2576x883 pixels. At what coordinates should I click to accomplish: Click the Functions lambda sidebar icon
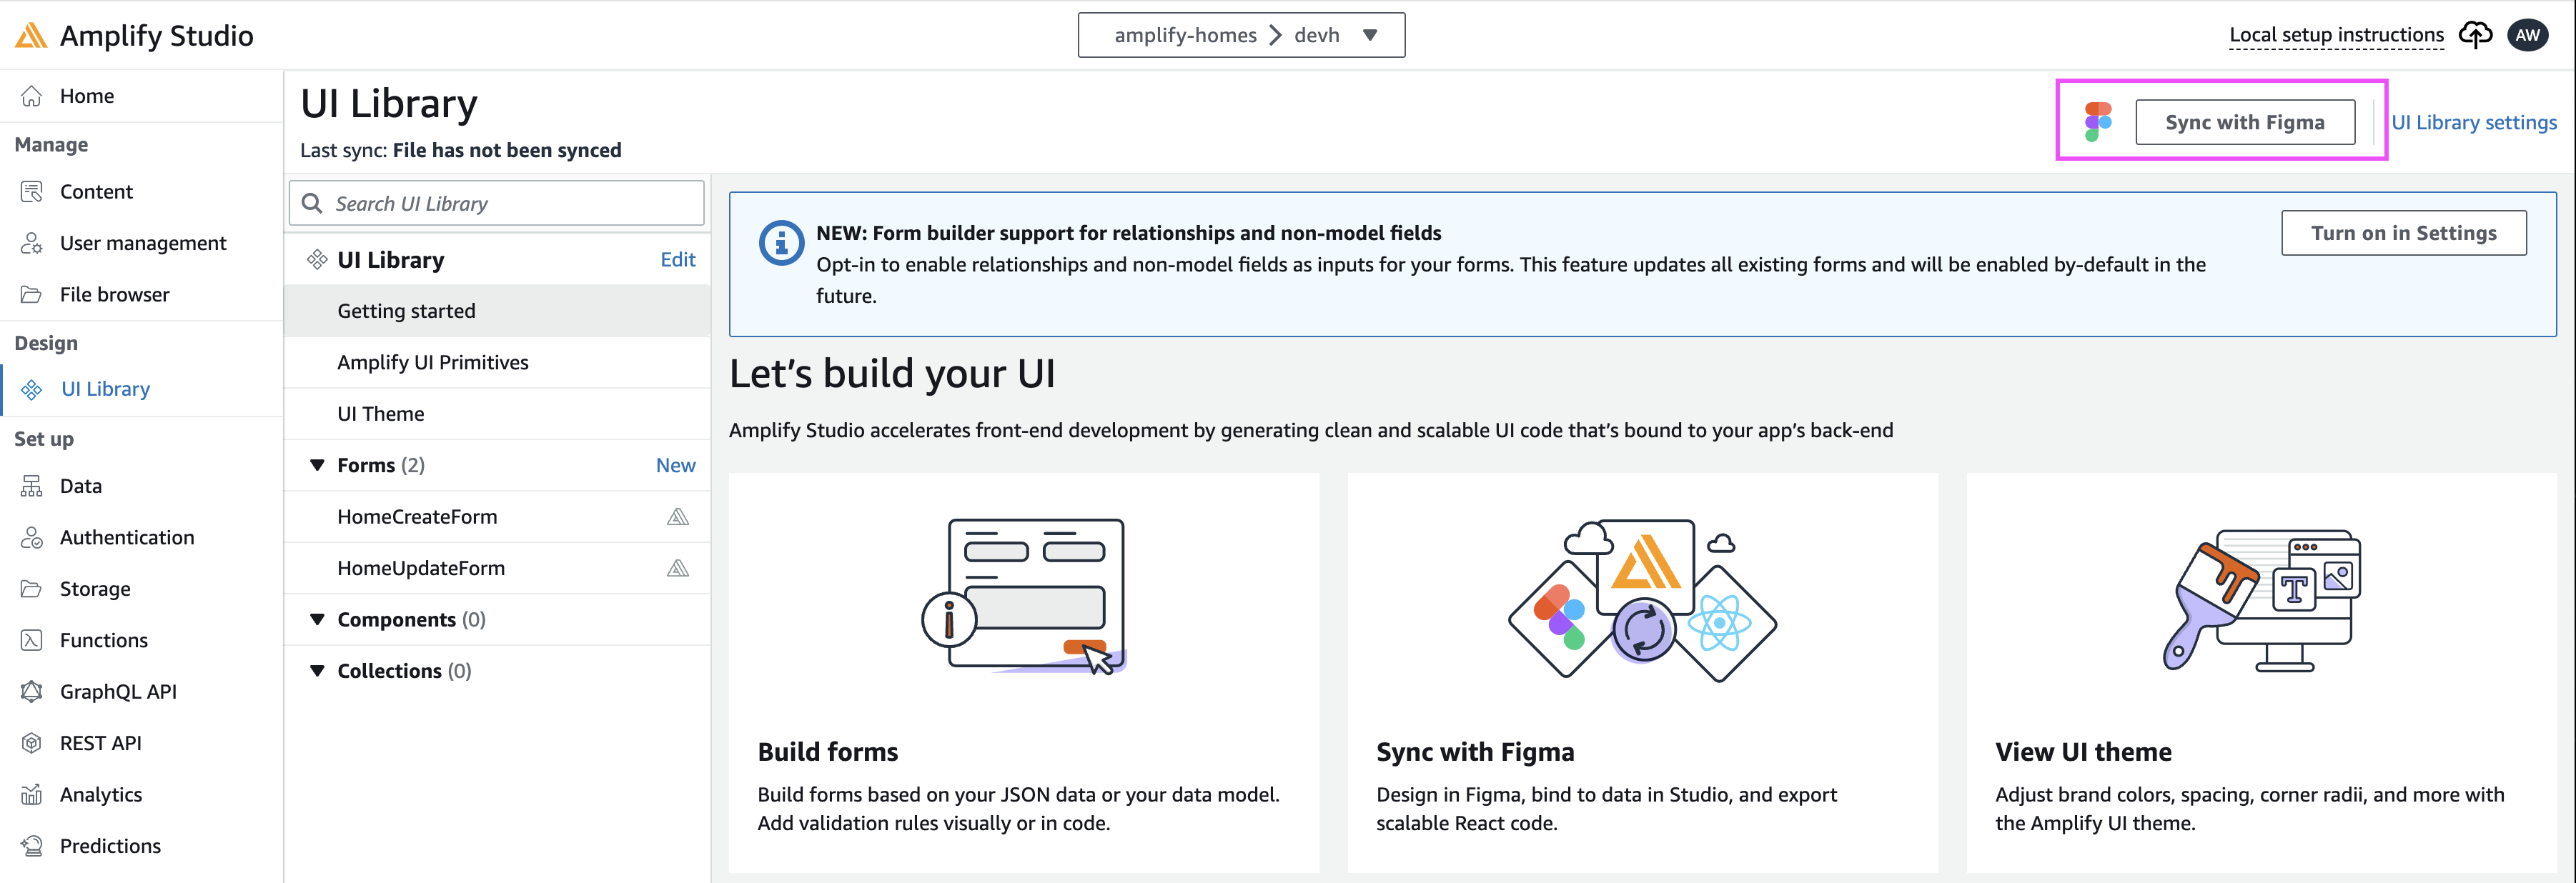pyautogui.click(x=32, y=640)
